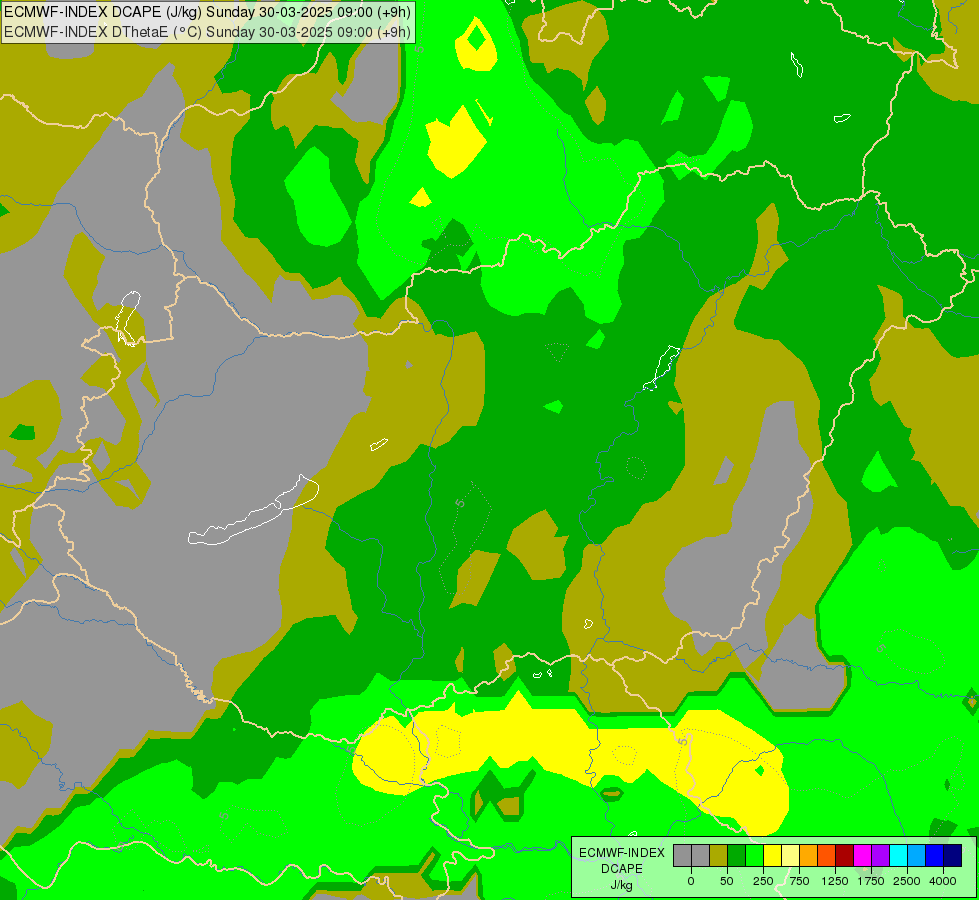Click the '250' legend scale label
This screenshot has width=979, height=900.
763,881
